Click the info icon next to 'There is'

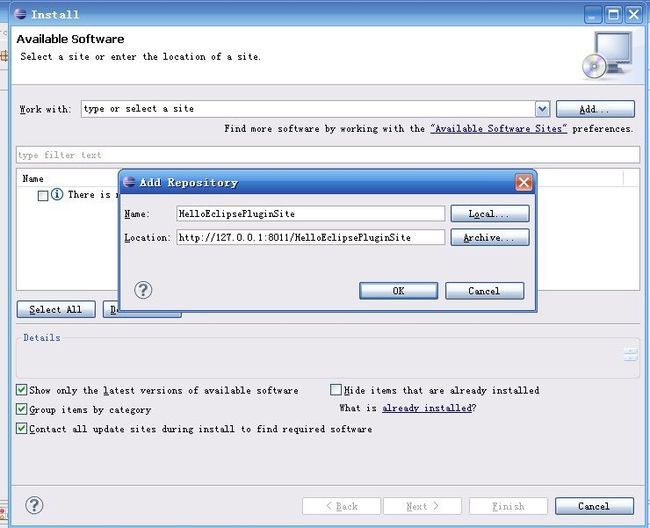coord(57,194)
